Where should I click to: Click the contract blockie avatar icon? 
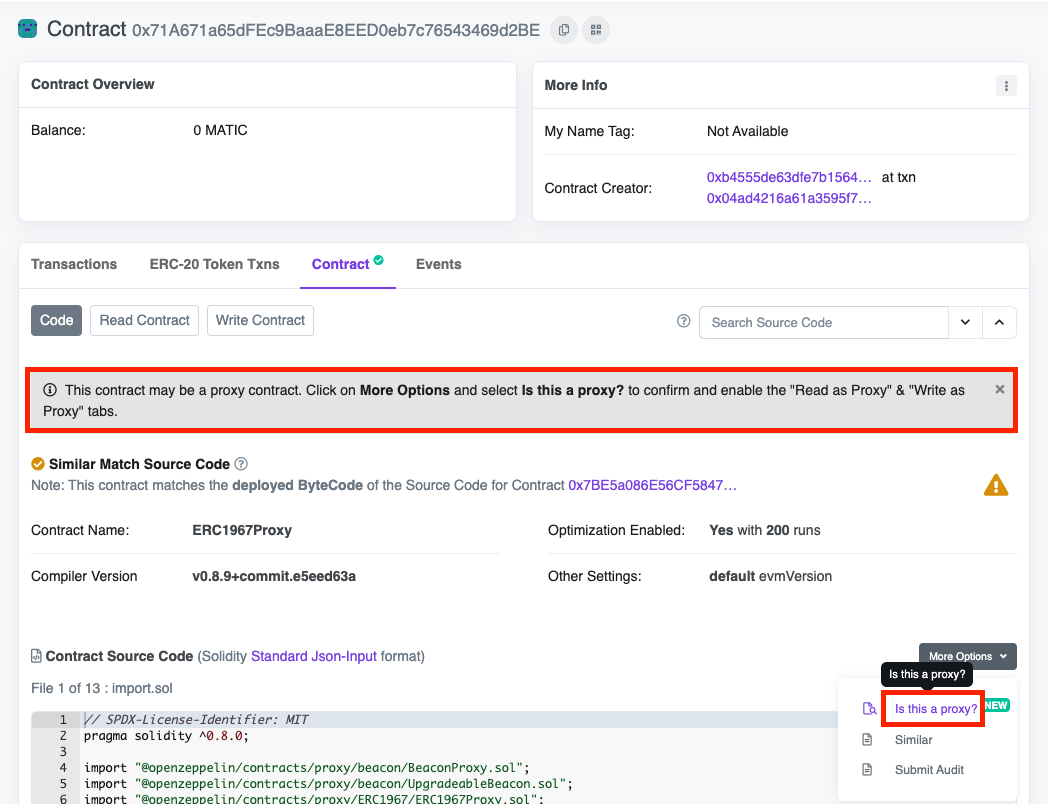pos(27,29)
